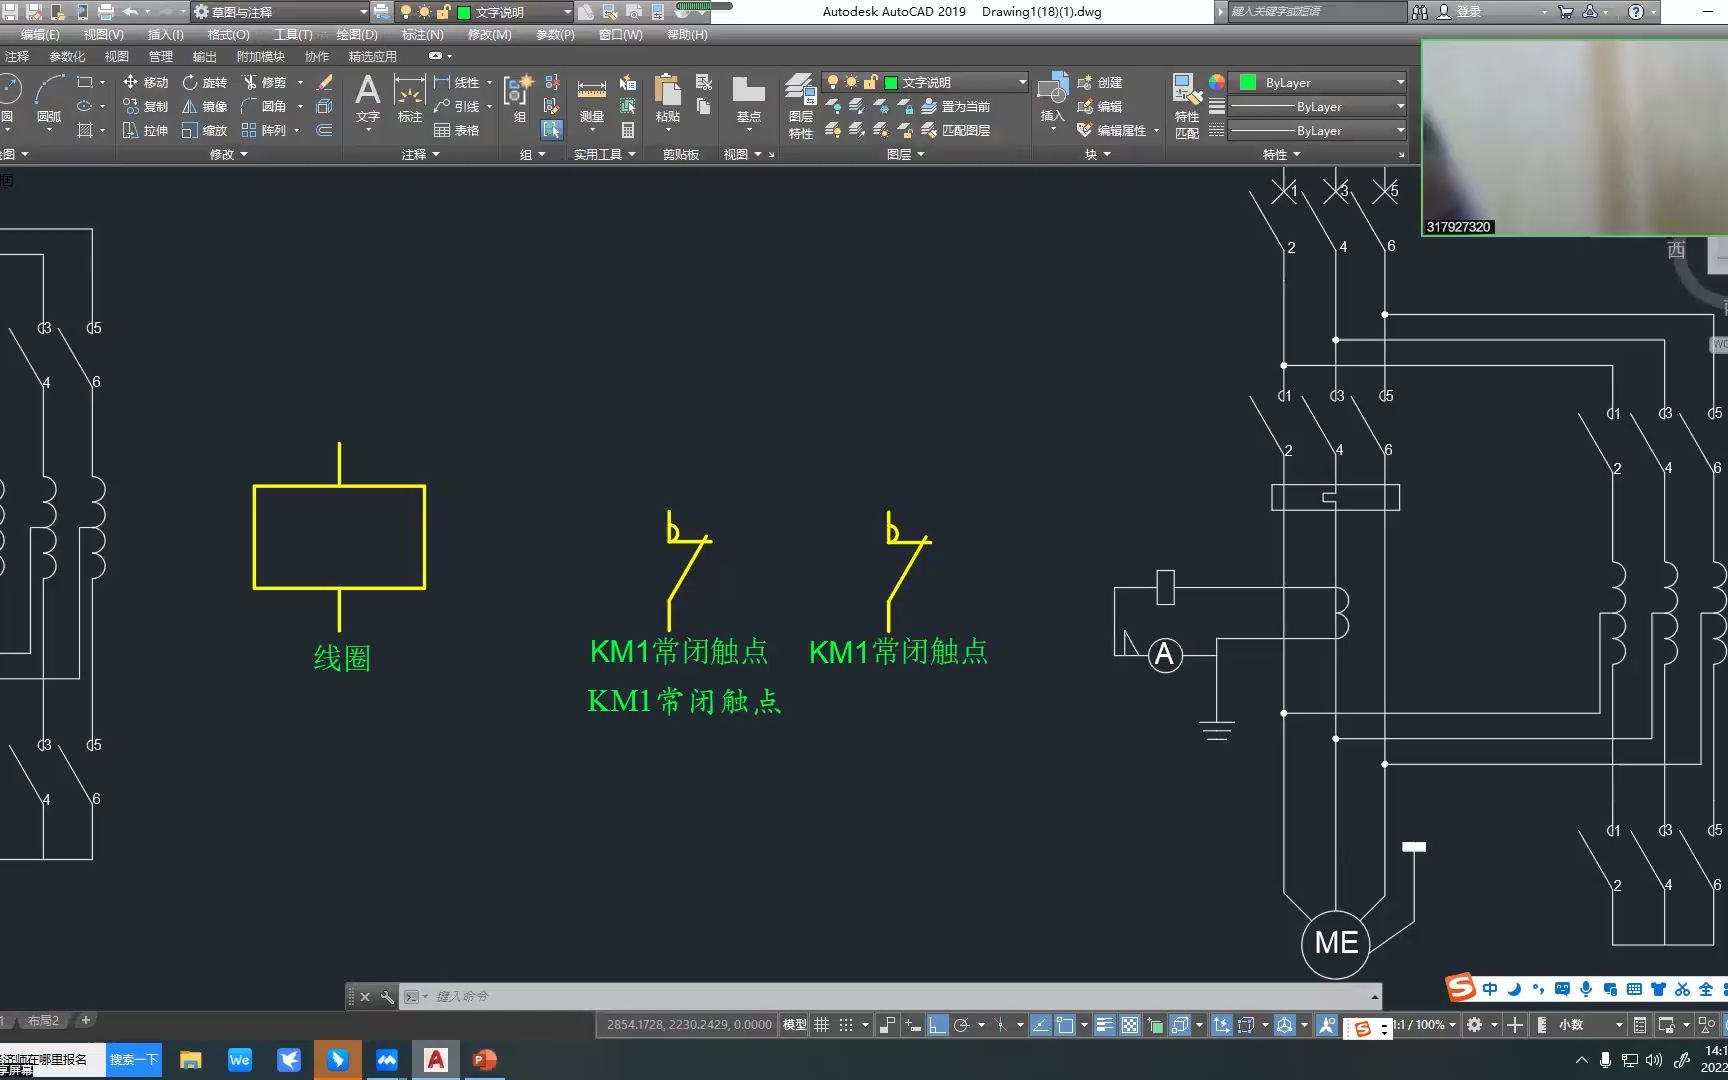Click the 匹配图层 button
This screenshot has height=1080, width=1728.
pos(956,130)
